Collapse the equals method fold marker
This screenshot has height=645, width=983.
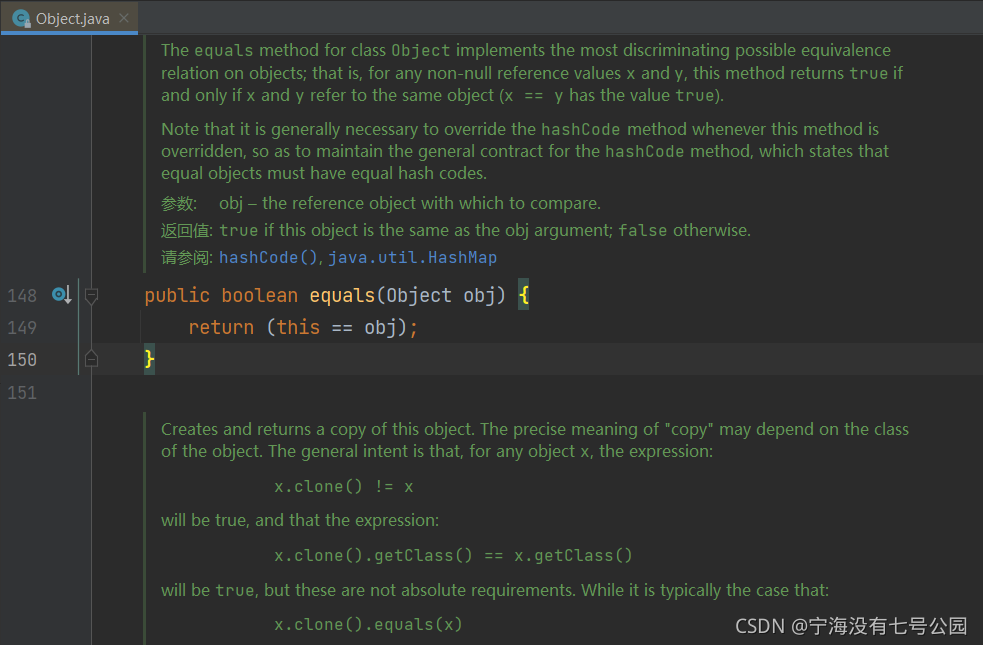(x=92, y=296)
